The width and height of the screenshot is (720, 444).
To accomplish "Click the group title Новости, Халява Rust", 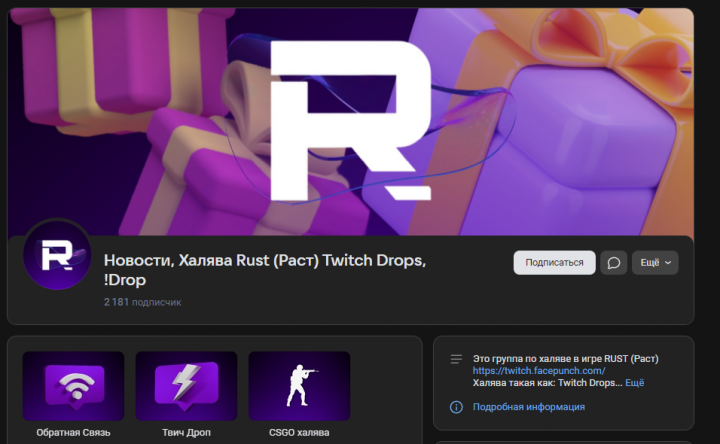I will click(265, 270).
